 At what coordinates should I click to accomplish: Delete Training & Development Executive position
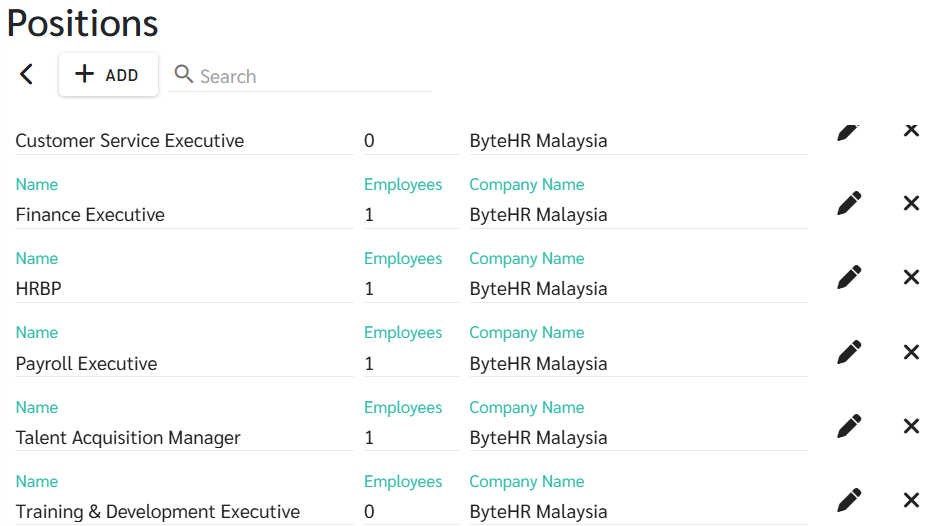911,500
